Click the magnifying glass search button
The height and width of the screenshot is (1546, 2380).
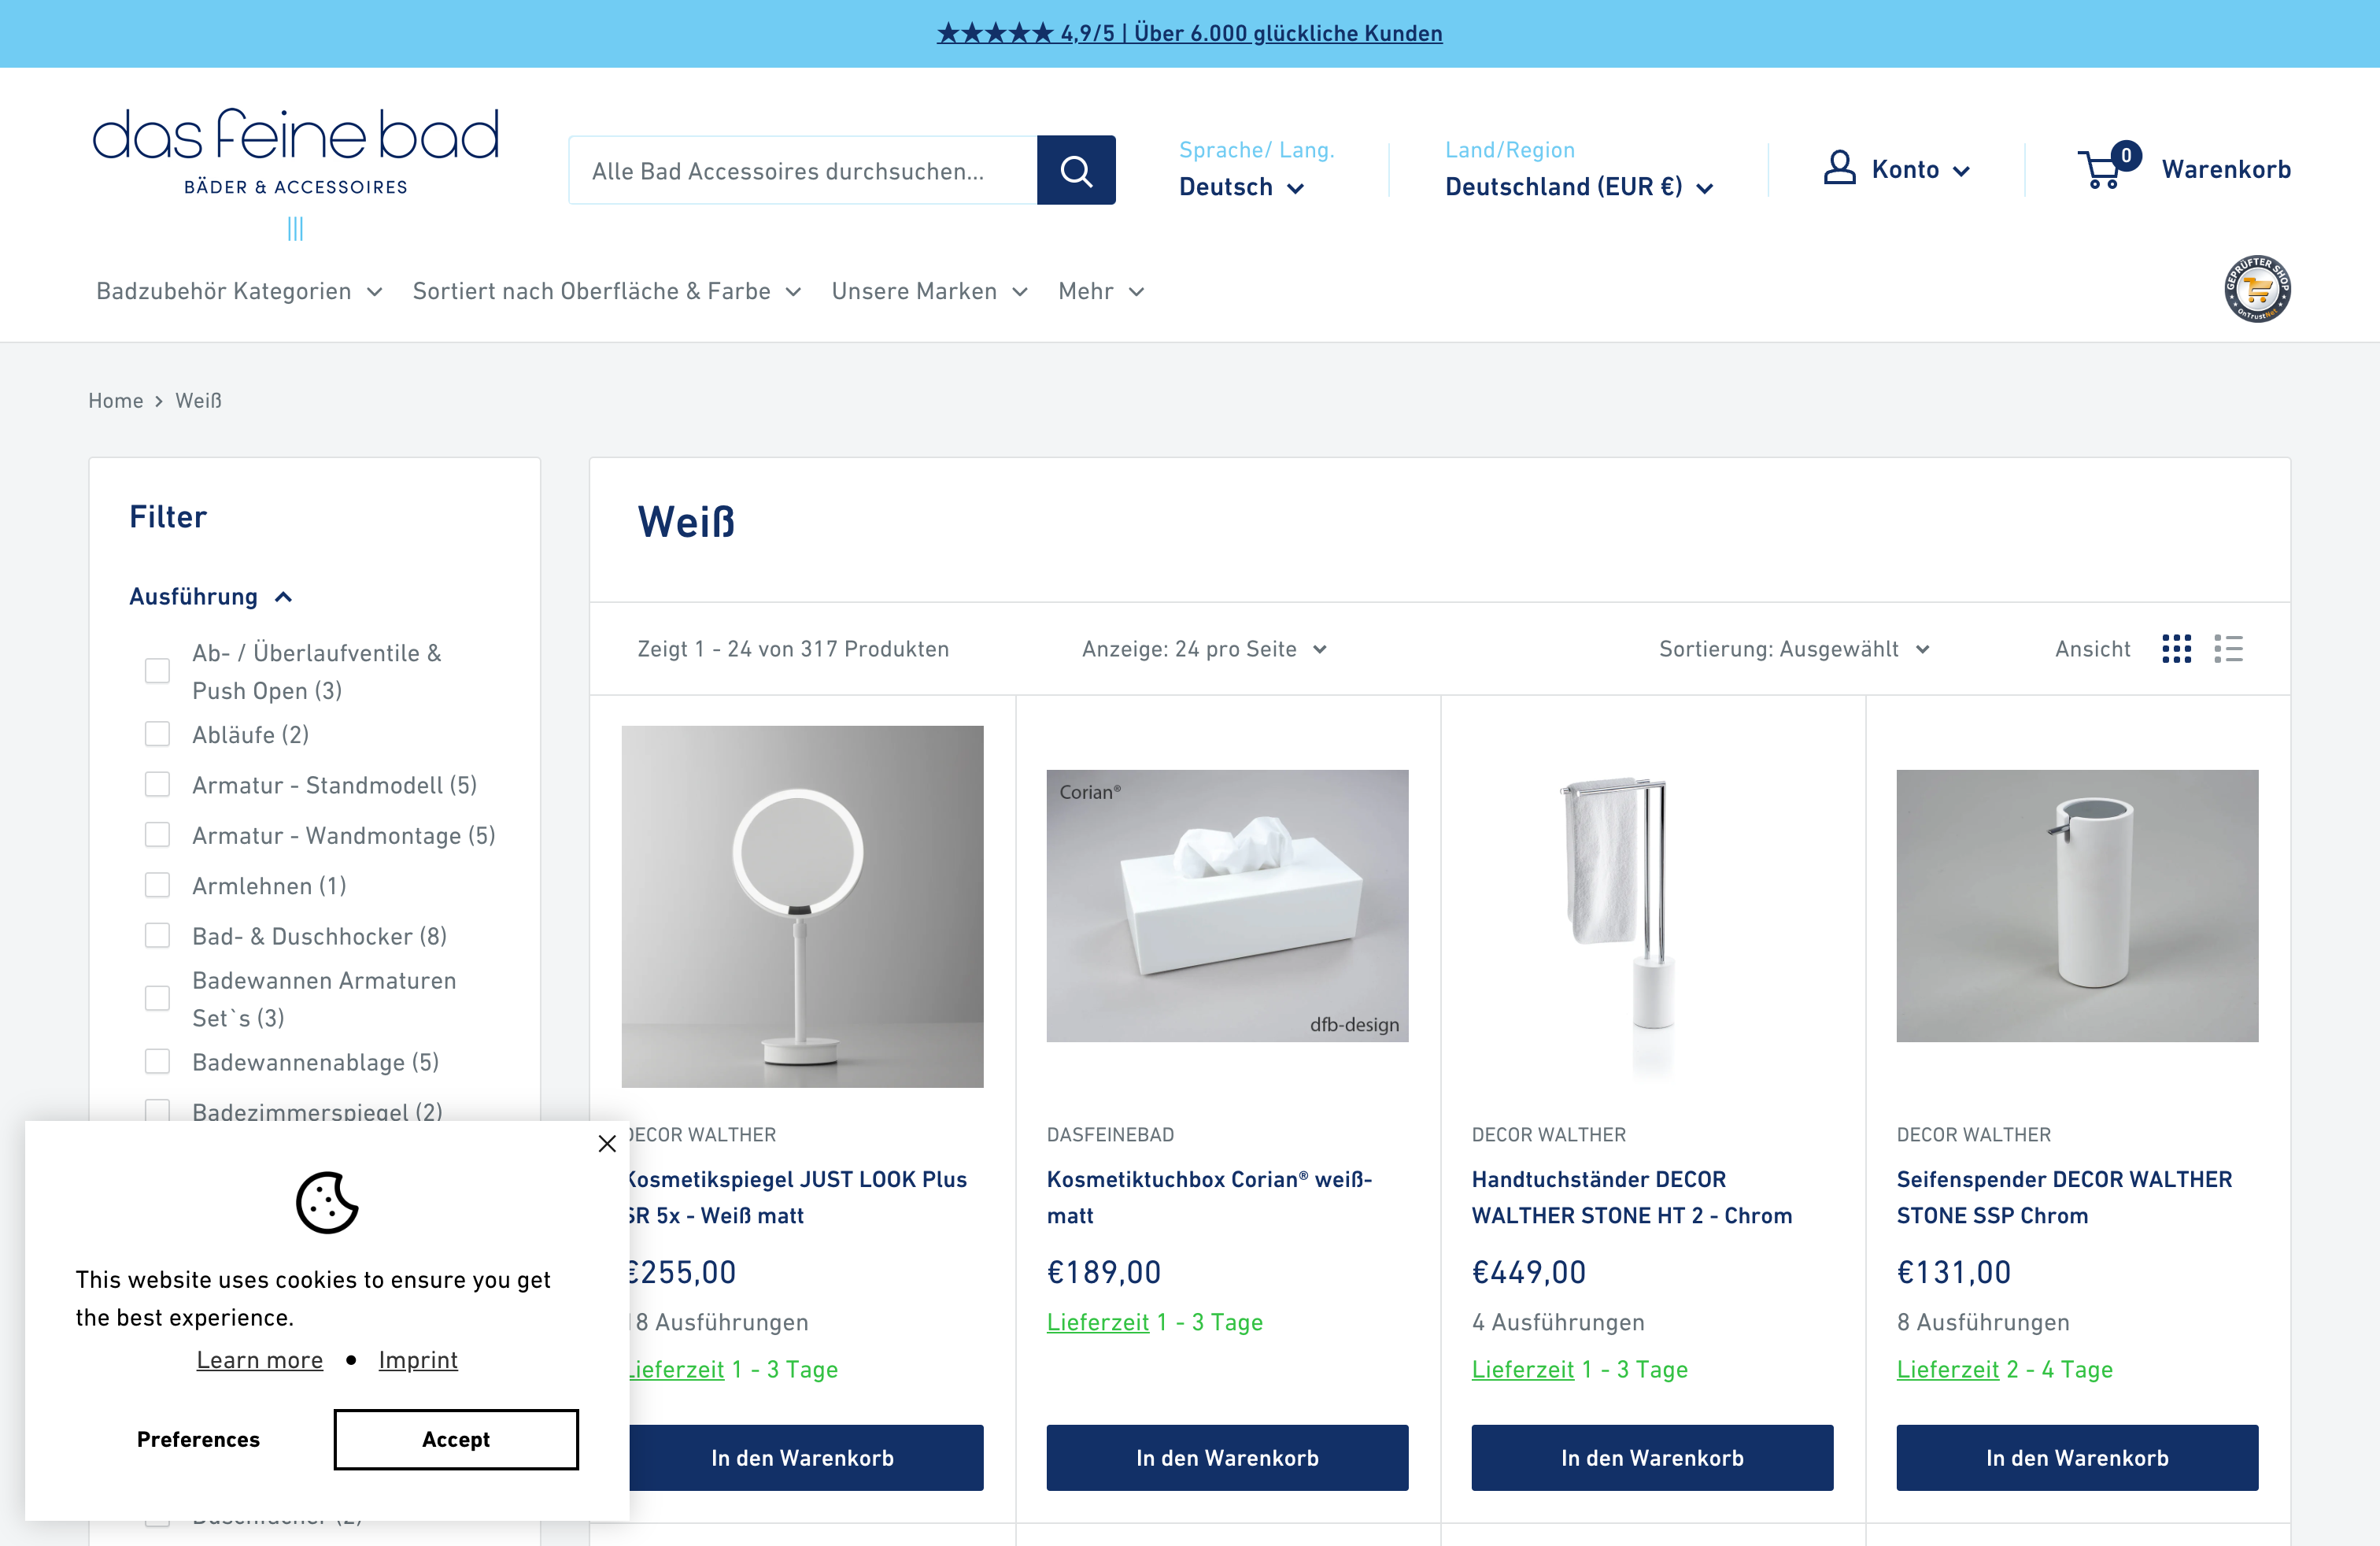1075,170
